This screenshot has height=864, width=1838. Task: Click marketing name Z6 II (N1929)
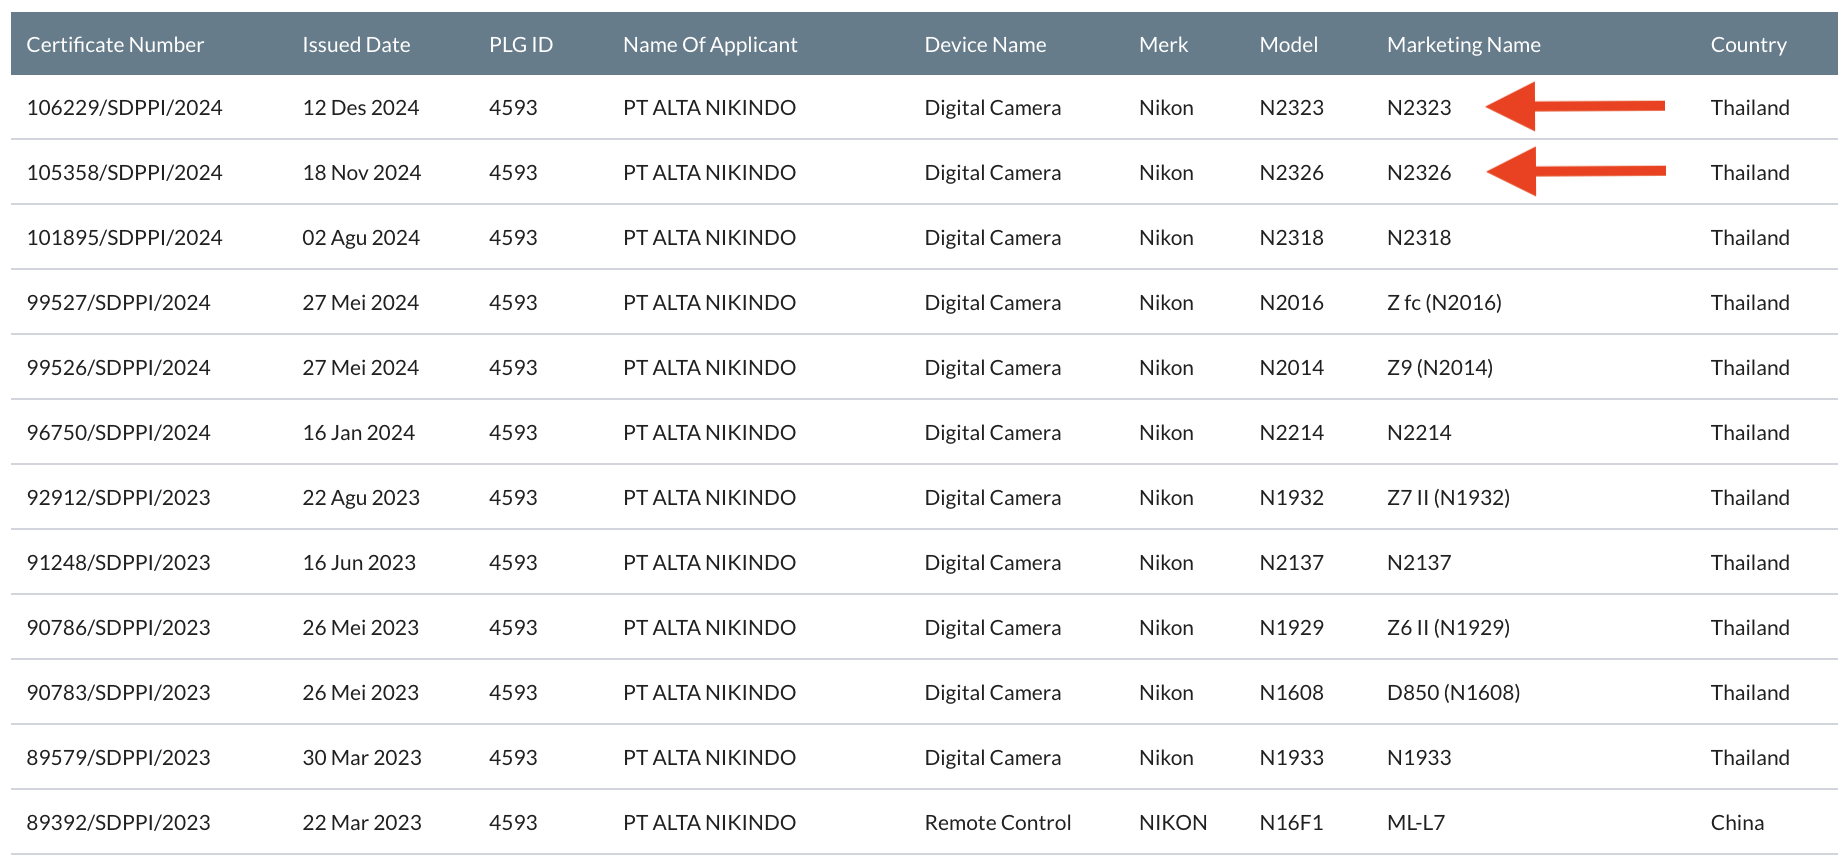(1448, 628)
